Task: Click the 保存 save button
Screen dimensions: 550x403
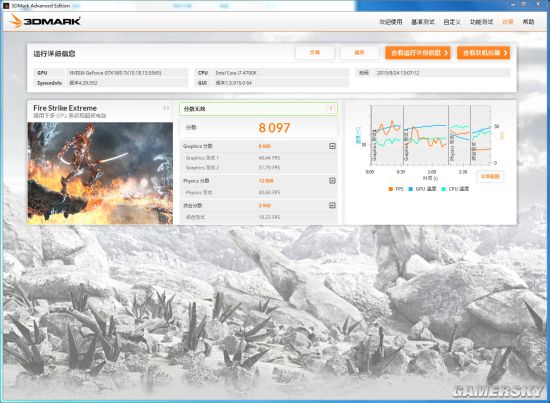Action: coord(360,53)
